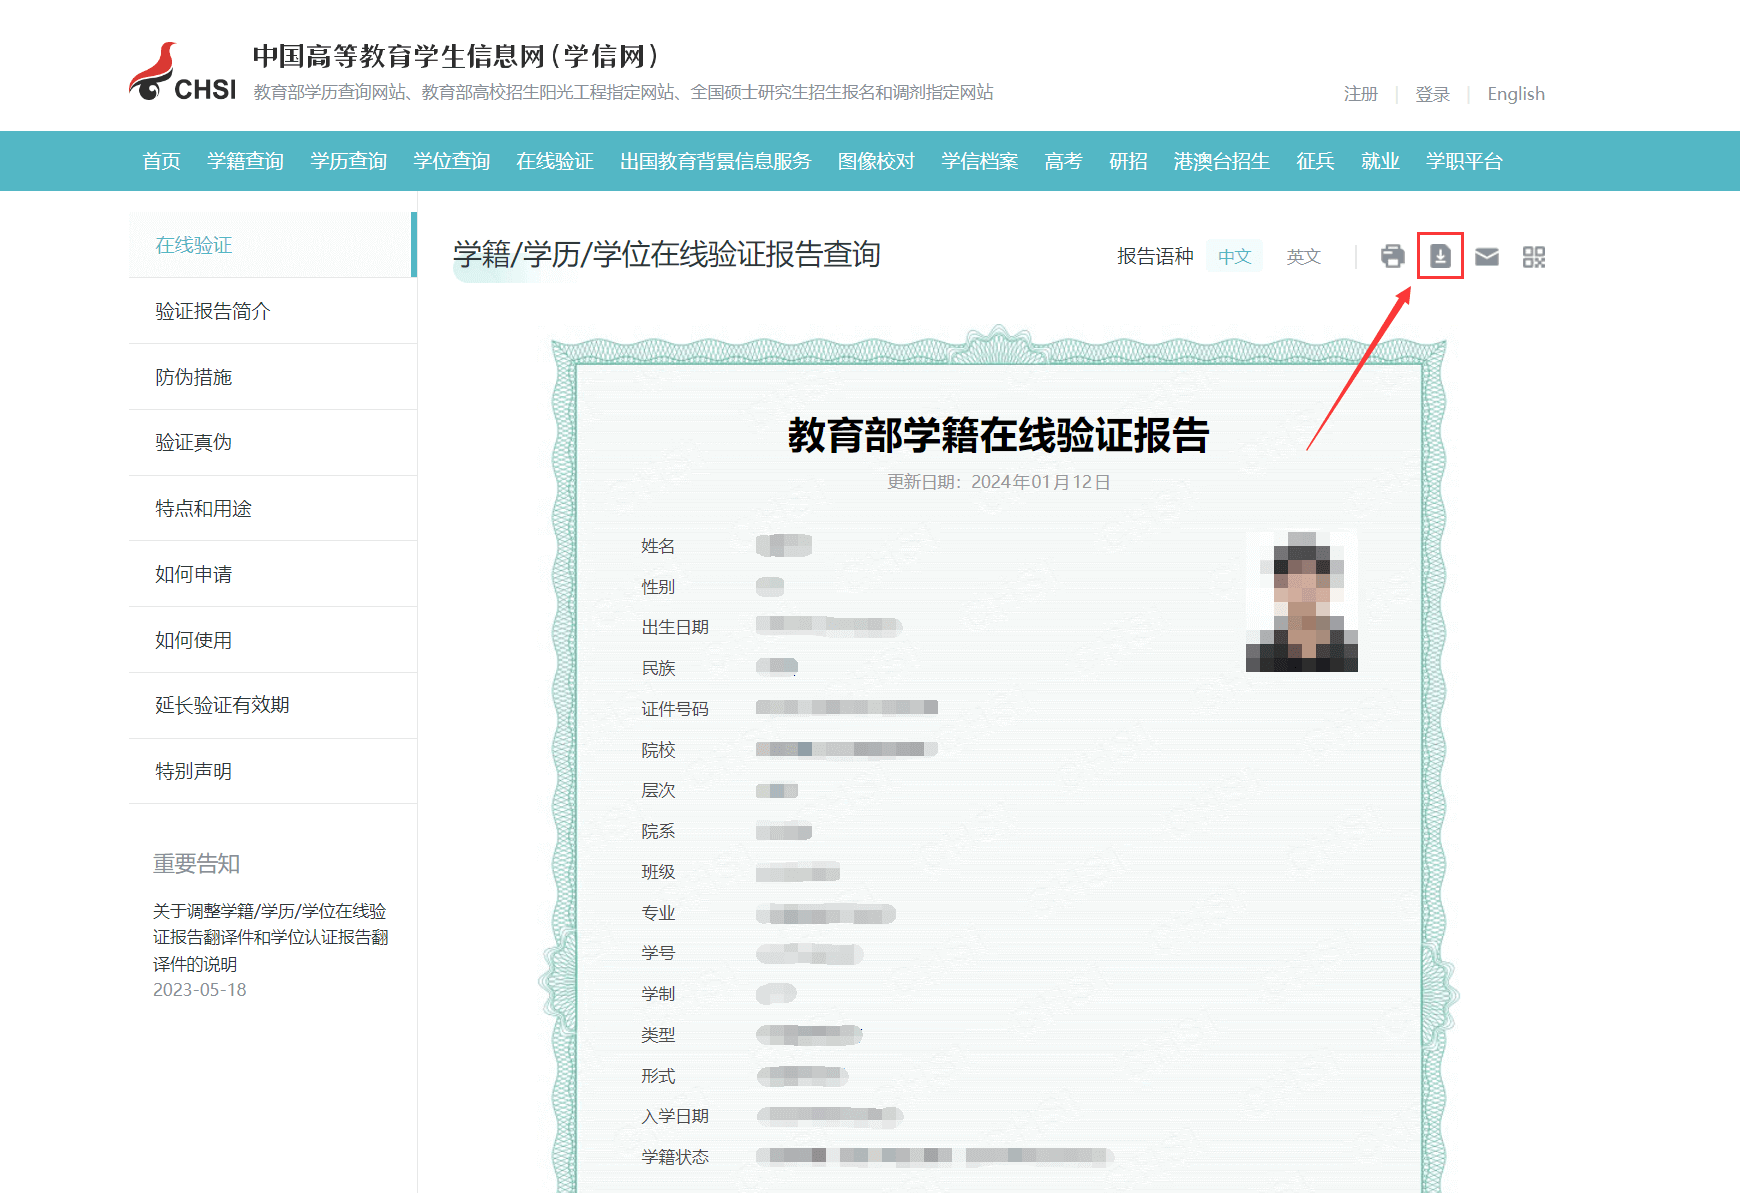
Task: Click the 更新日期 2024年01月12日 text
Action: tap(999, 482)
